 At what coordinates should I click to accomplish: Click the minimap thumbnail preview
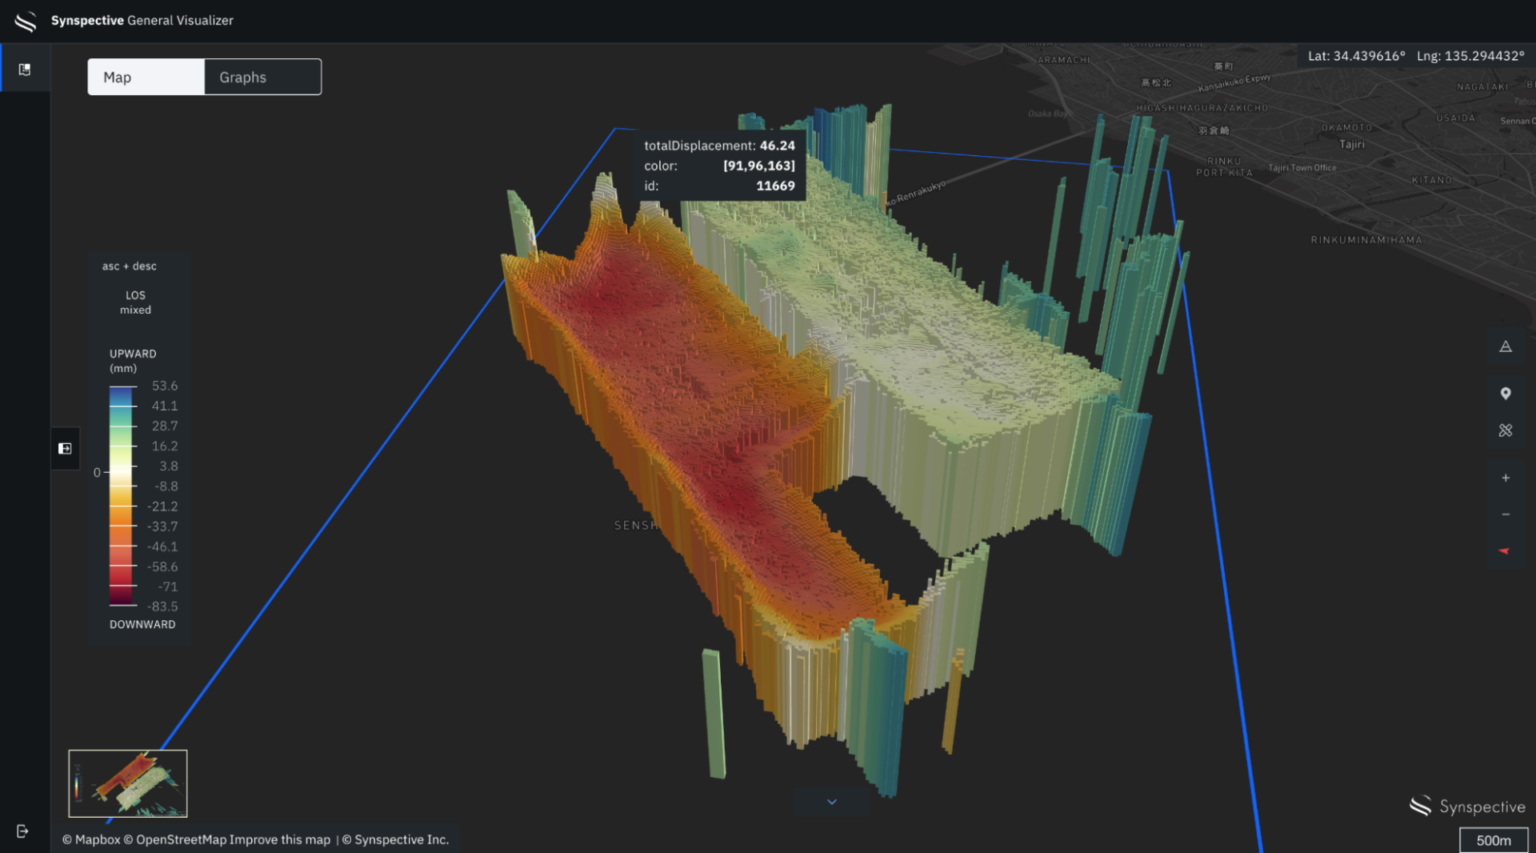(x=128, y=783)
